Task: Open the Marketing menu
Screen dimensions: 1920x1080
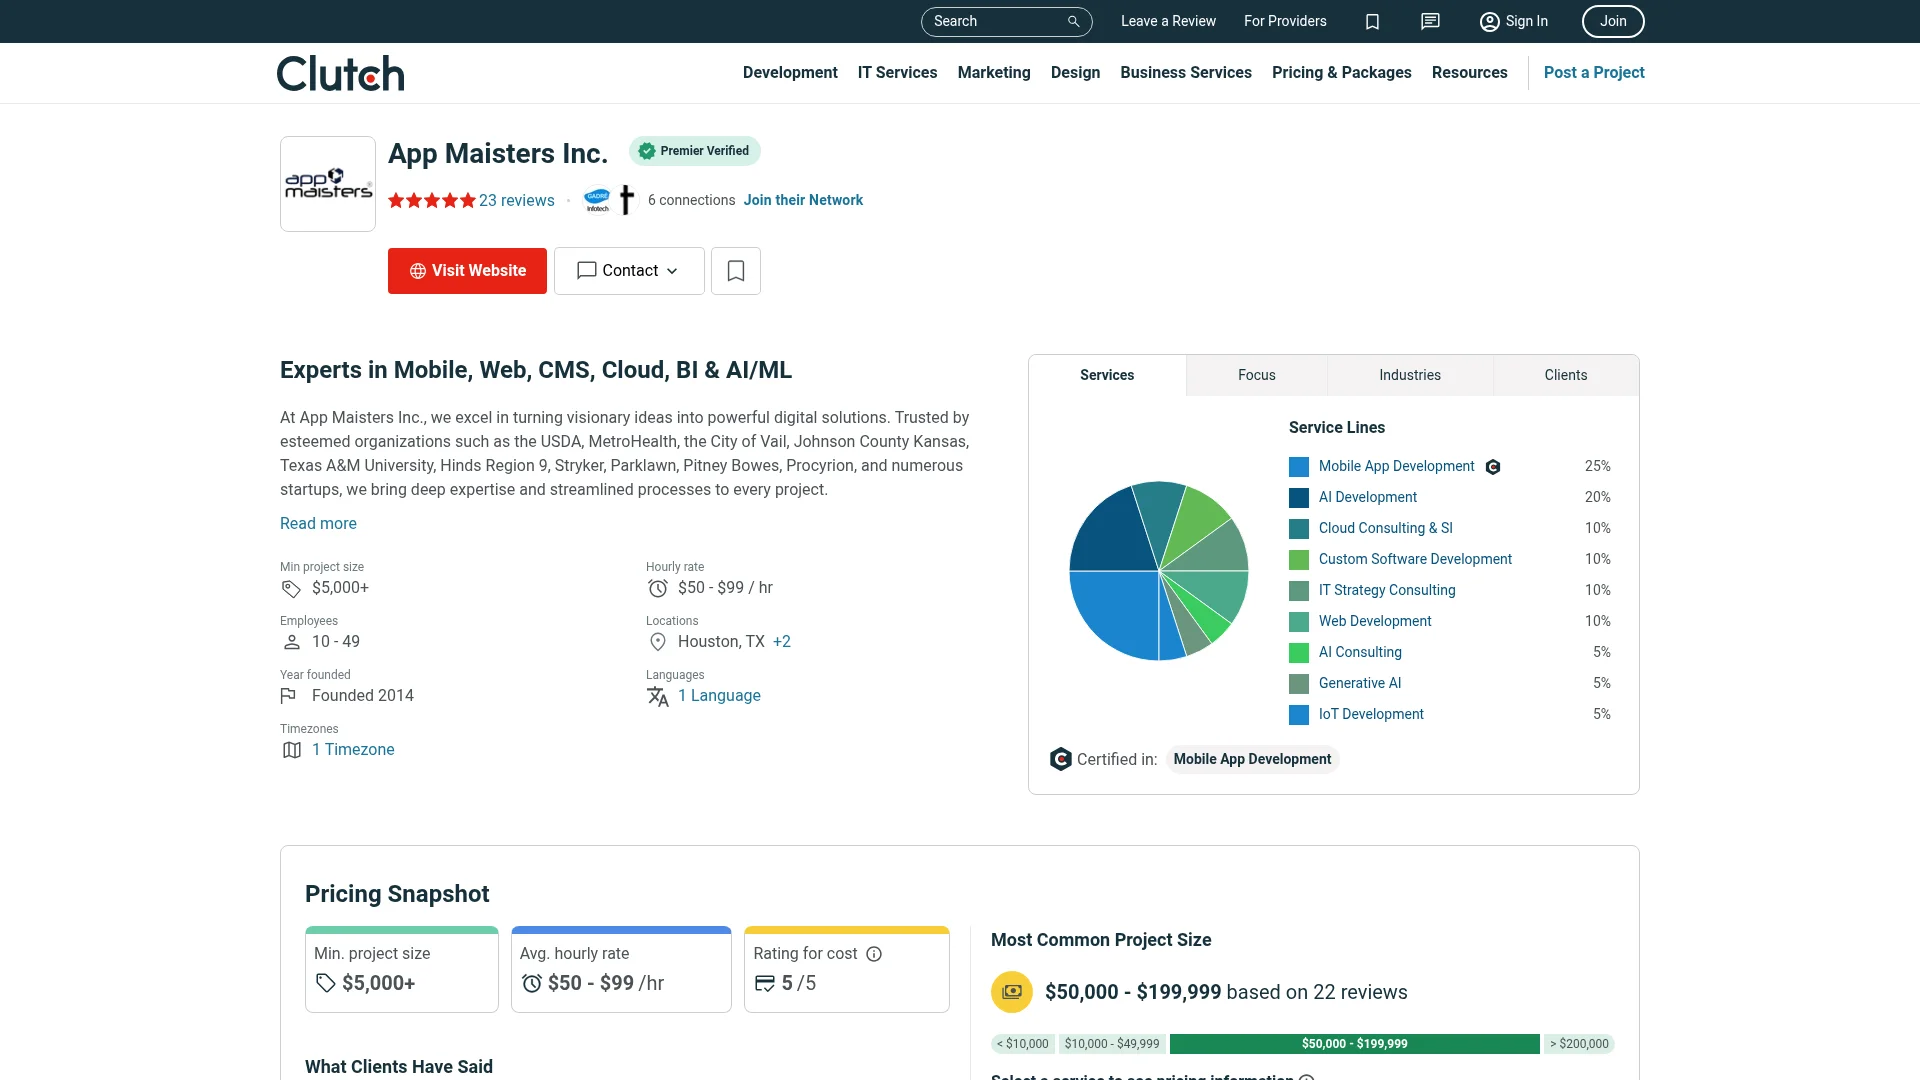Action: pos(994,73)
